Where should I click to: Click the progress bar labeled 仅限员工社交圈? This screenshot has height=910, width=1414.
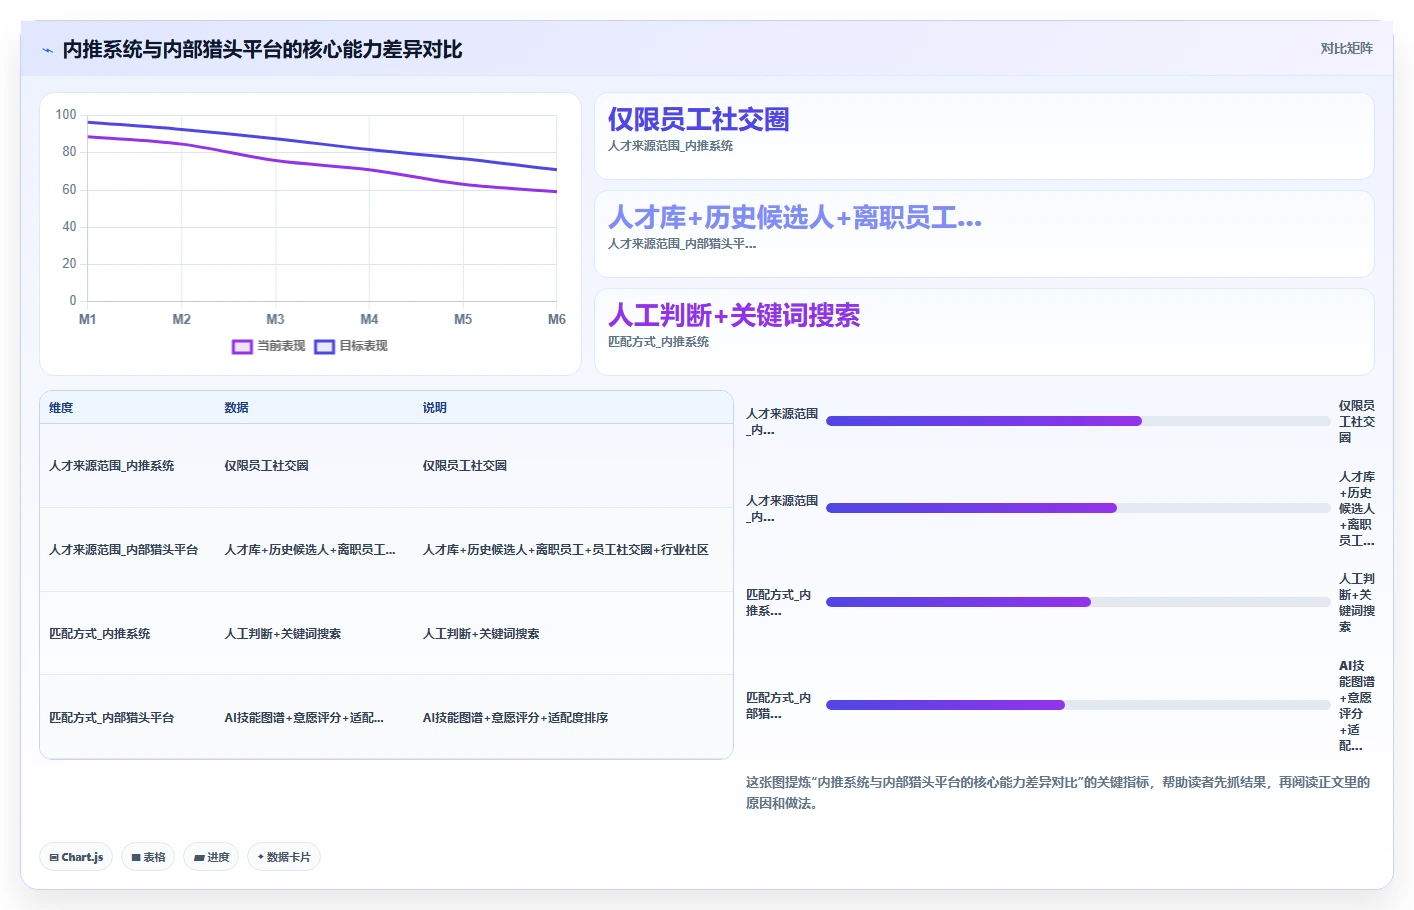click(1078, 421)
